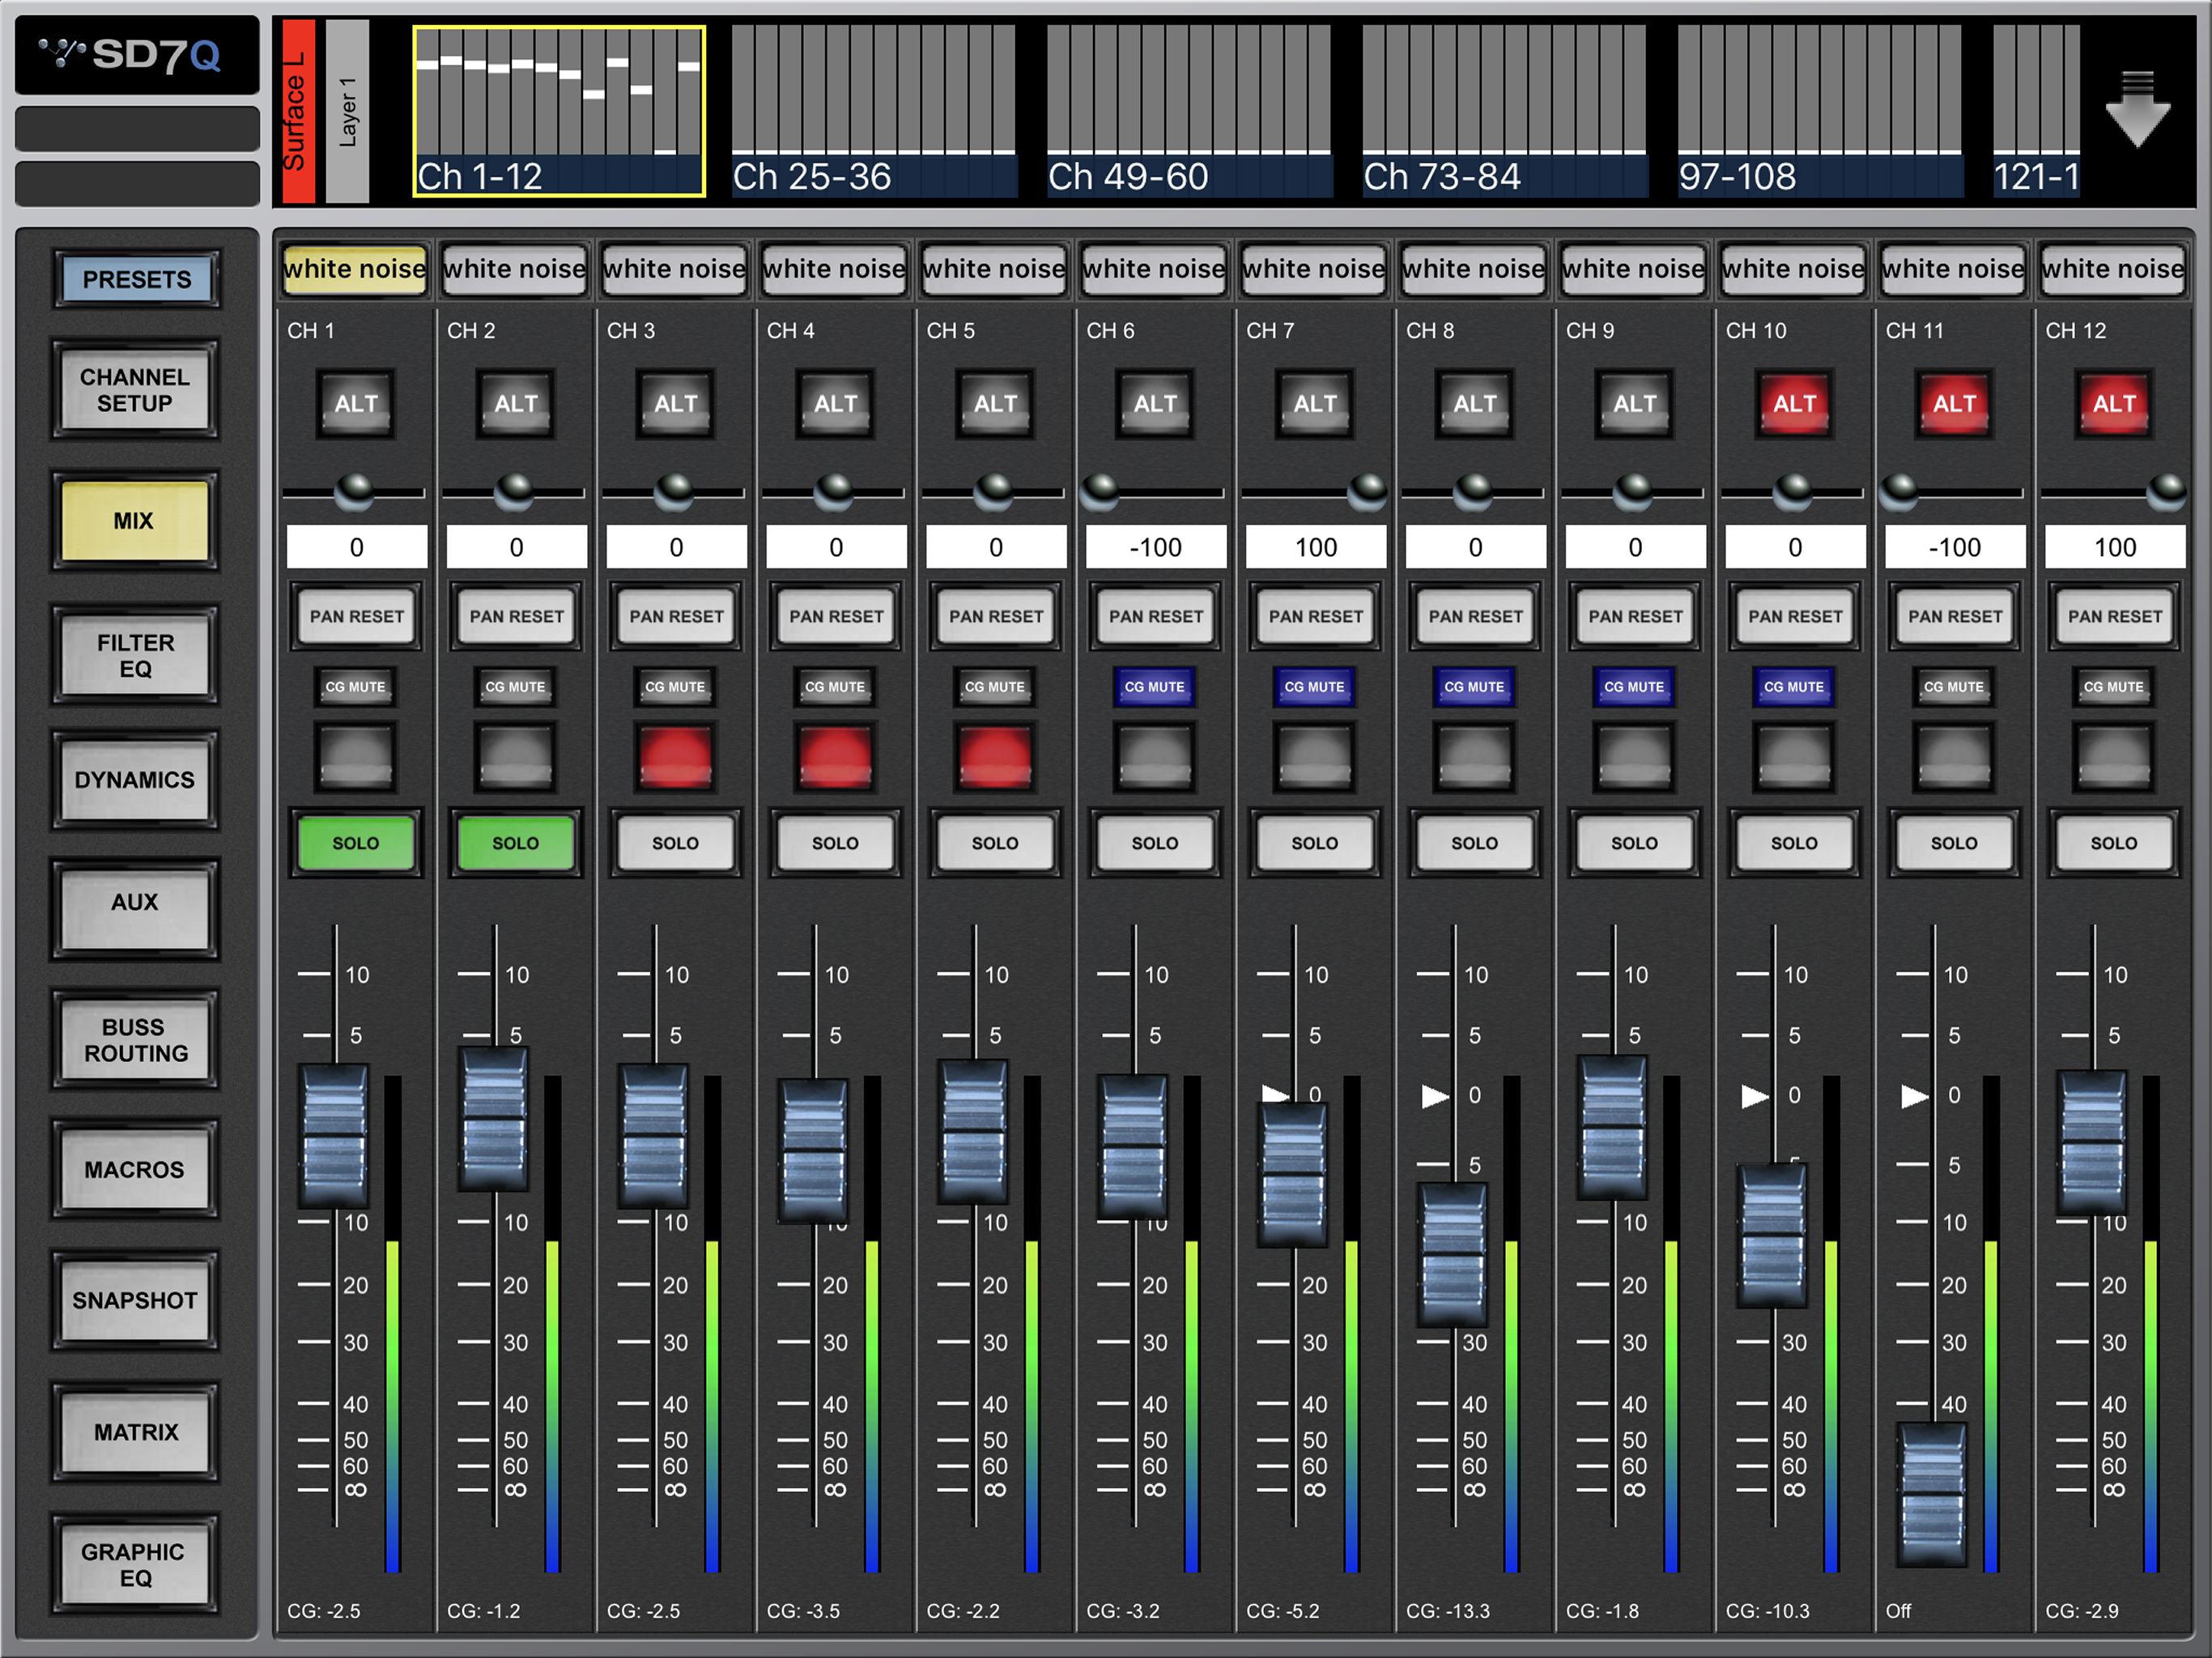The height and width of the screenshot is (1658, 2212).
Task: Open the PRESETS menu
Action: click(136, 279)
